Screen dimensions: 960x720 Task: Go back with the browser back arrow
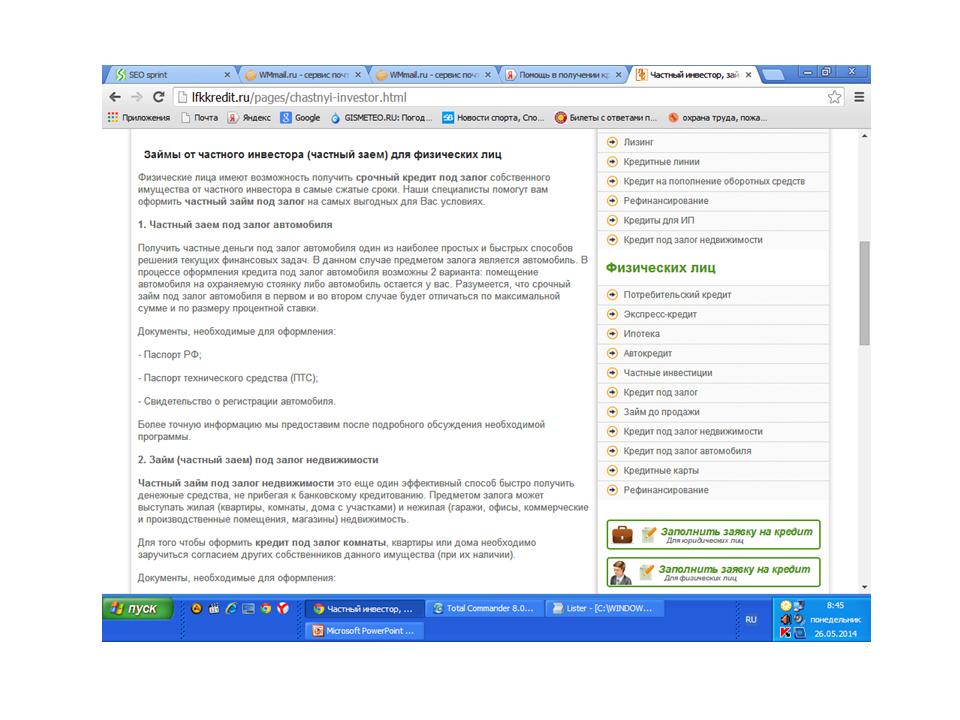[115, 97]
